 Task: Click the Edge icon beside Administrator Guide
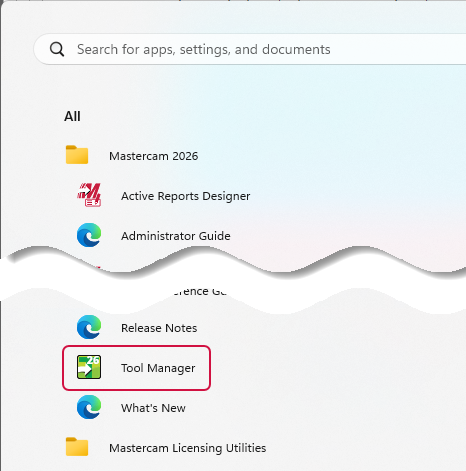click(x=89, y=235)
